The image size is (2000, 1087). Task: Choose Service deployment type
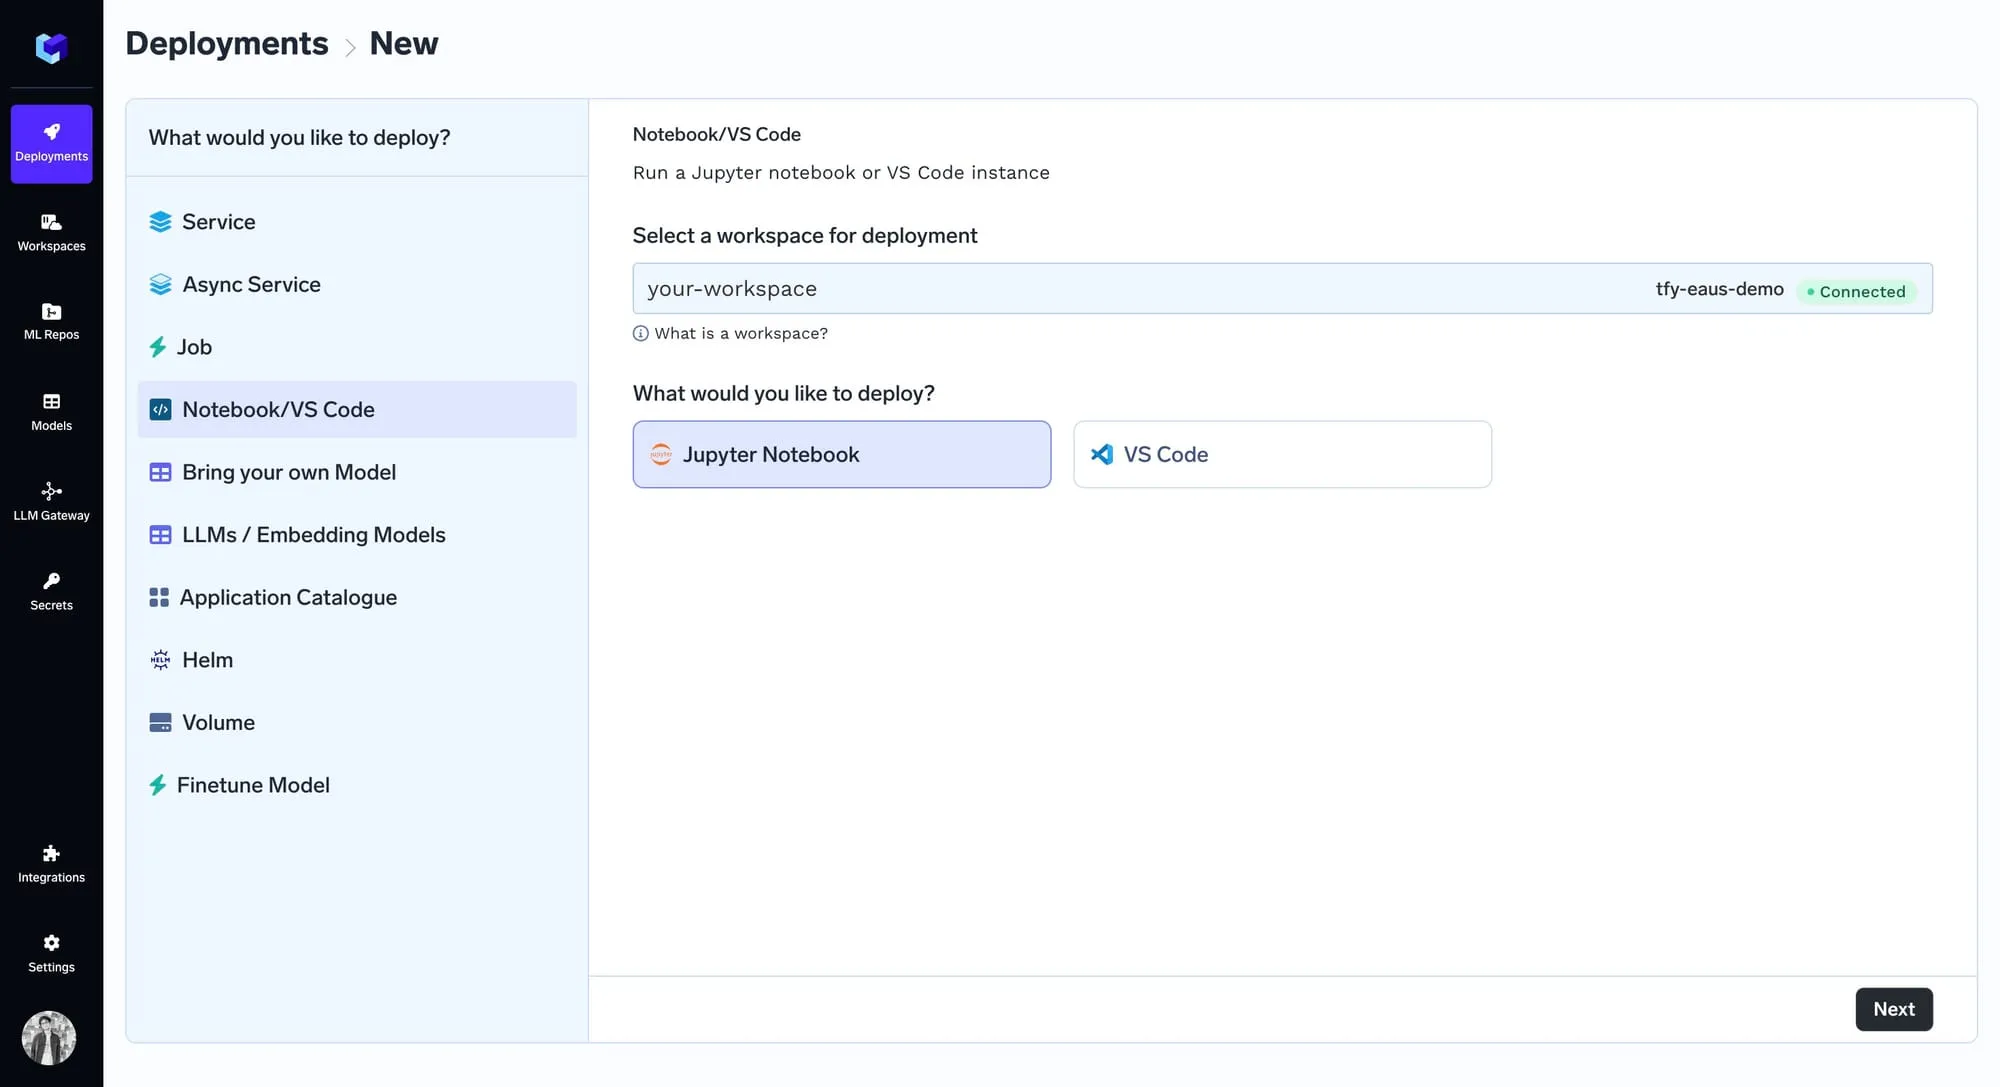coord(218,222)
